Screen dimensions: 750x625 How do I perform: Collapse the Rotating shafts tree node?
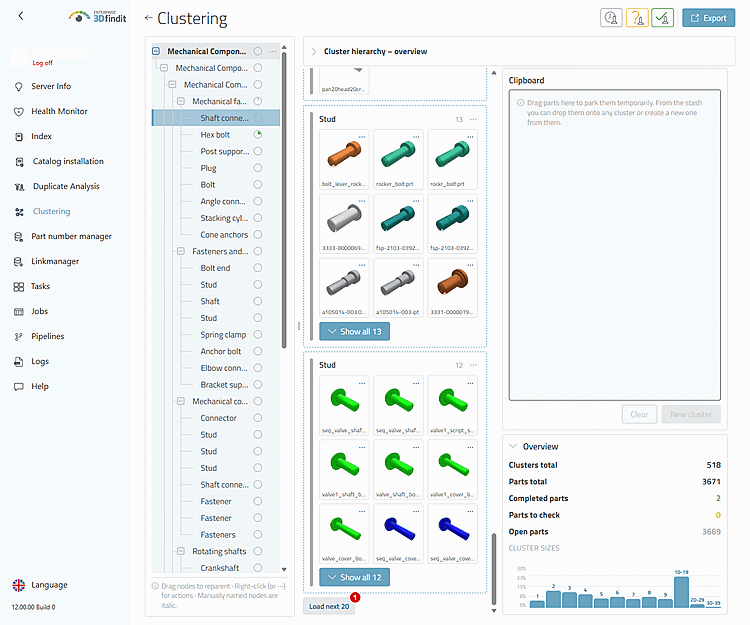(181, 551)
